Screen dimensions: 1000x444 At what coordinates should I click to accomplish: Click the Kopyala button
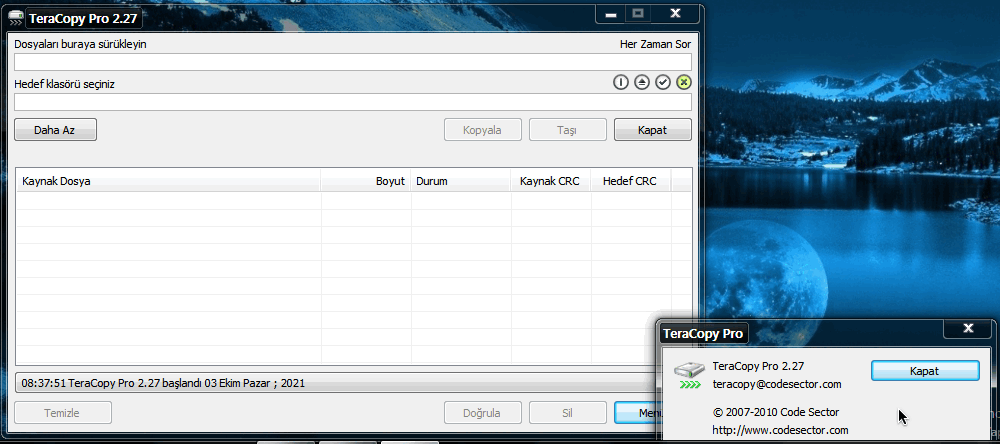point(483,130)
